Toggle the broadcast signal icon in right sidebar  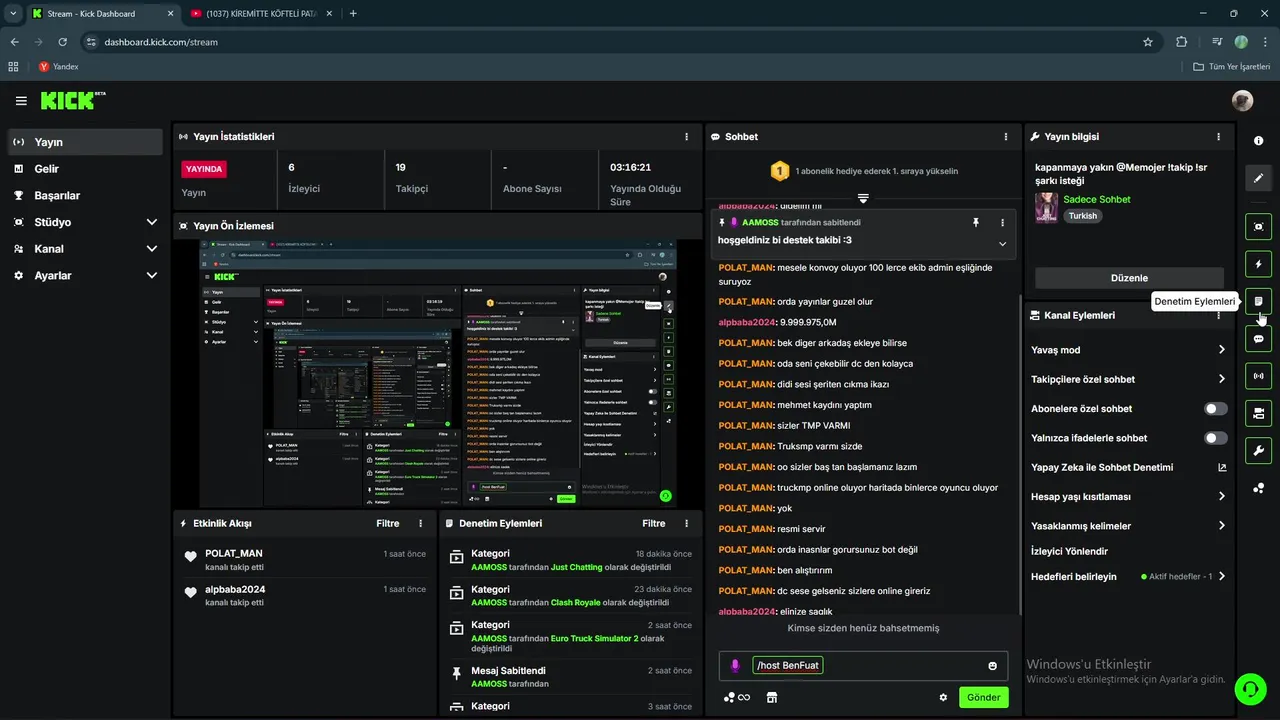click(1258, 376)
